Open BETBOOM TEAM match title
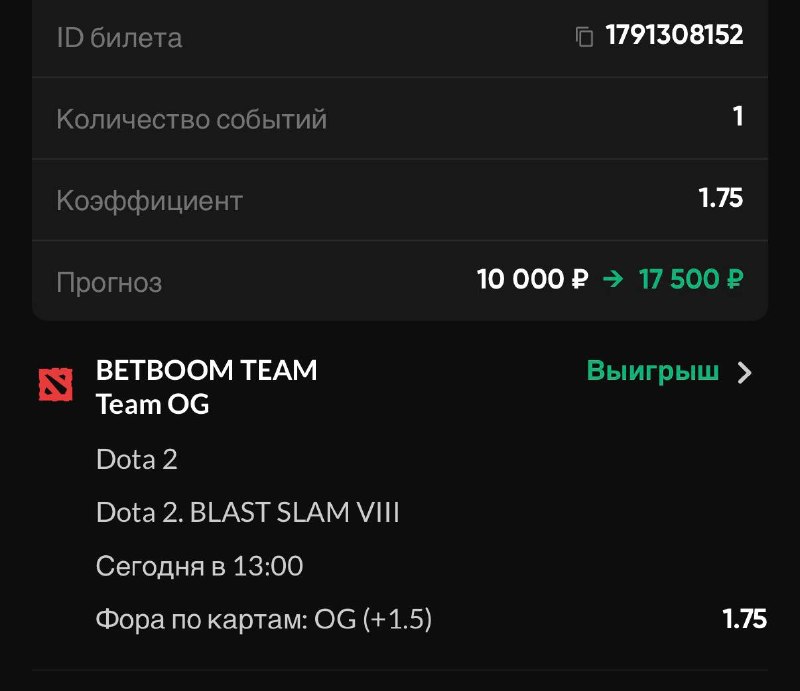Screen dimensions: 800x691 [206, 370]
